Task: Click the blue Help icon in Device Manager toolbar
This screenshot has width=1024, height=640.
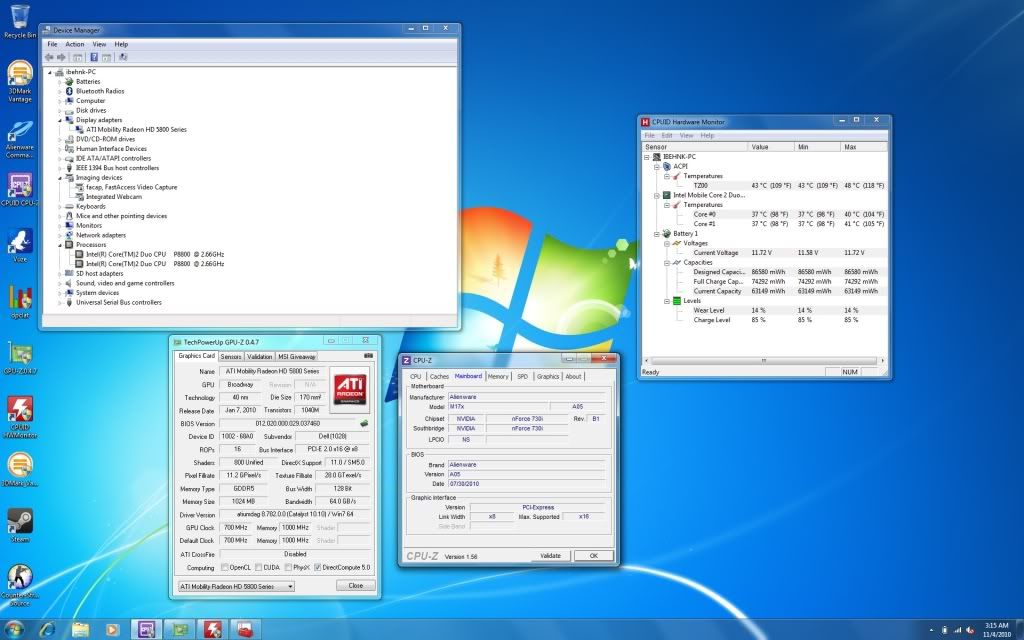Action: [94, 57]
